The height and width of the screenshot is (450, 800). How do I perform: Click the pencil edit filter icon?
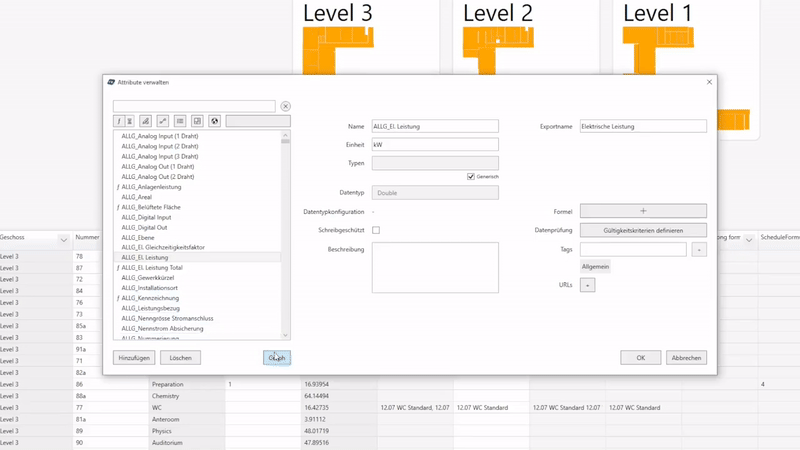146,121
